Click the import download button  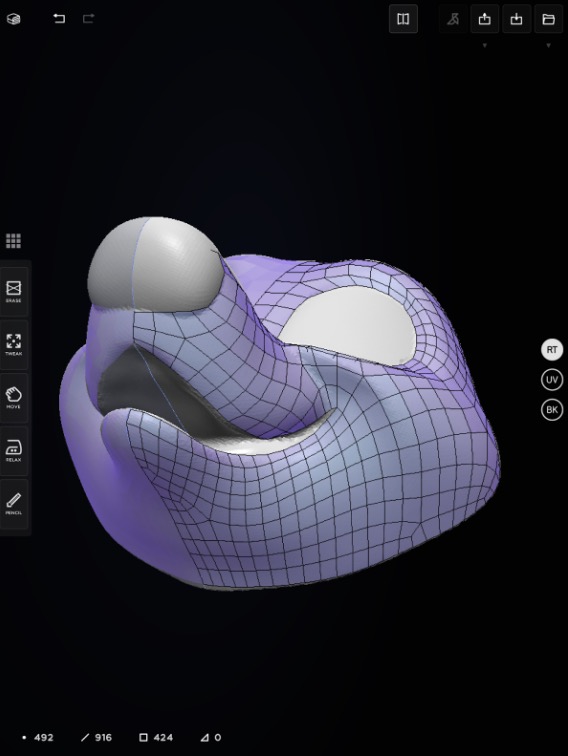click(x=516, y=19)
